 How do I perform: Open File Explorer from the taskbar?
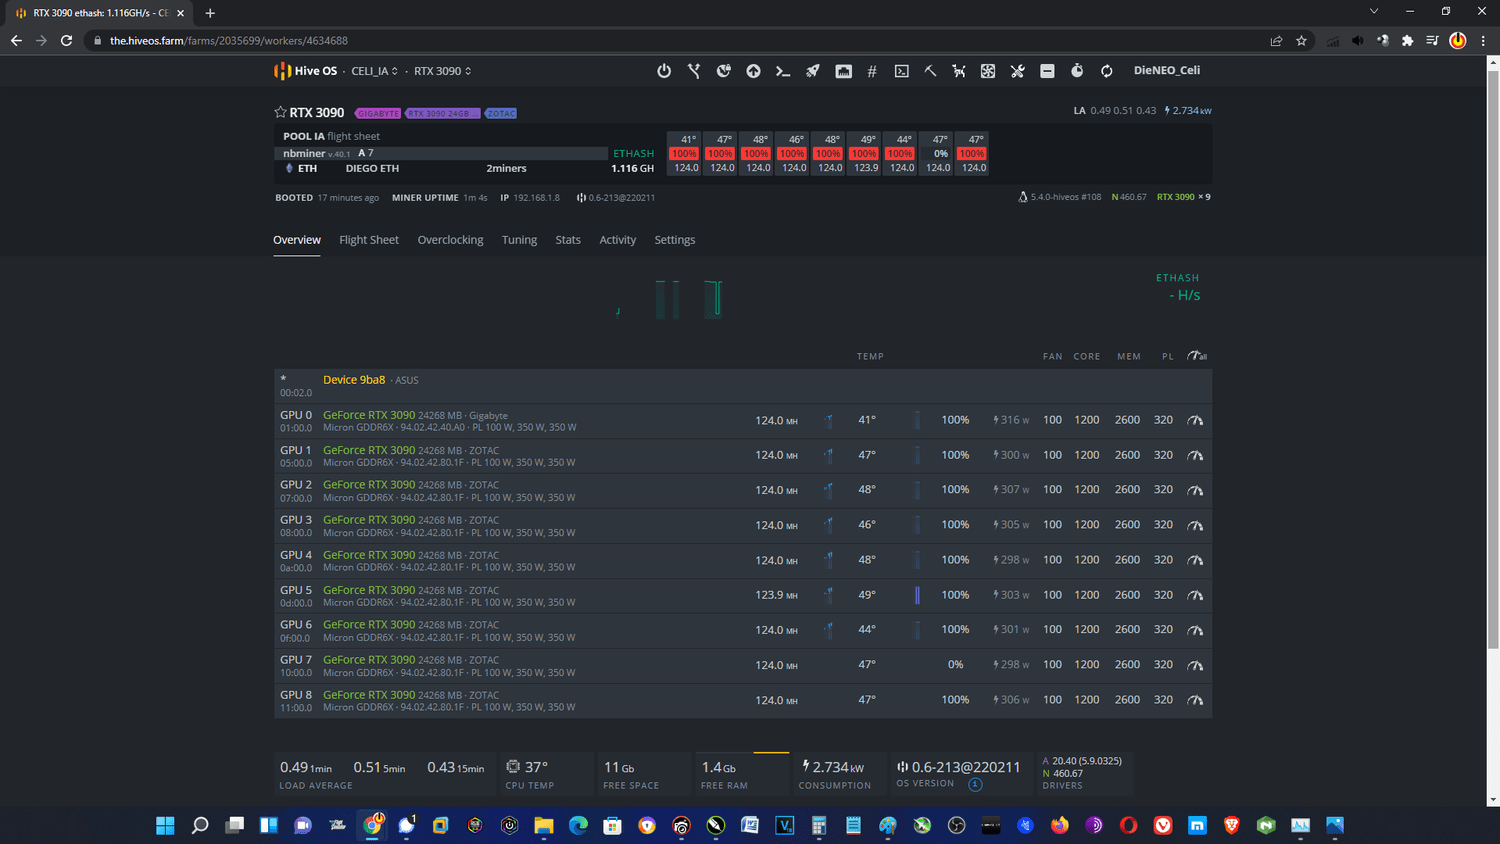[543, 825]
